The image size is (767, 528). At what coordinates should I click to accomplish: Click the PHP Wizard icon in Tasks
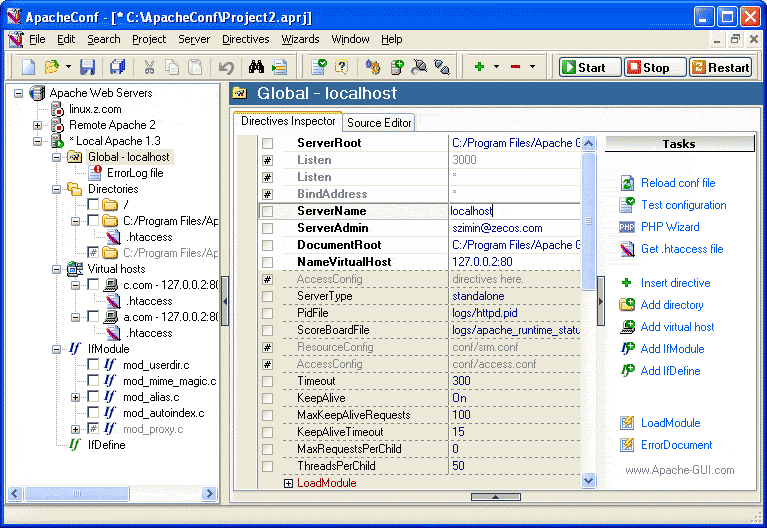pyautogui.click(x=627, y=227)
